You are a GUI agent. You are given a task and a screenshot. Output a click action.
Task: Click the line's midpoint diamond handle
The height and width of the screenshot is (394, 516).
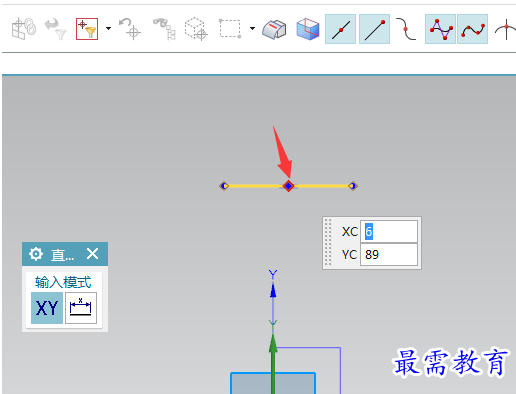coord(288,186)
